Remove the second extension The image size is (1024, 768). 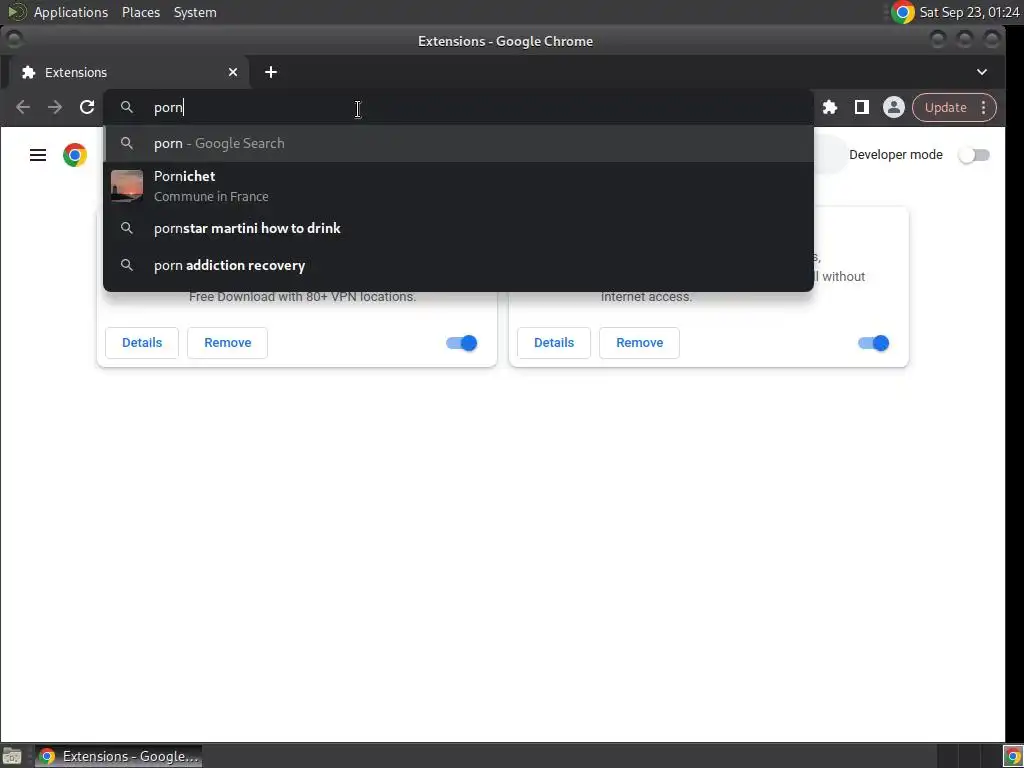pos(639,343)
